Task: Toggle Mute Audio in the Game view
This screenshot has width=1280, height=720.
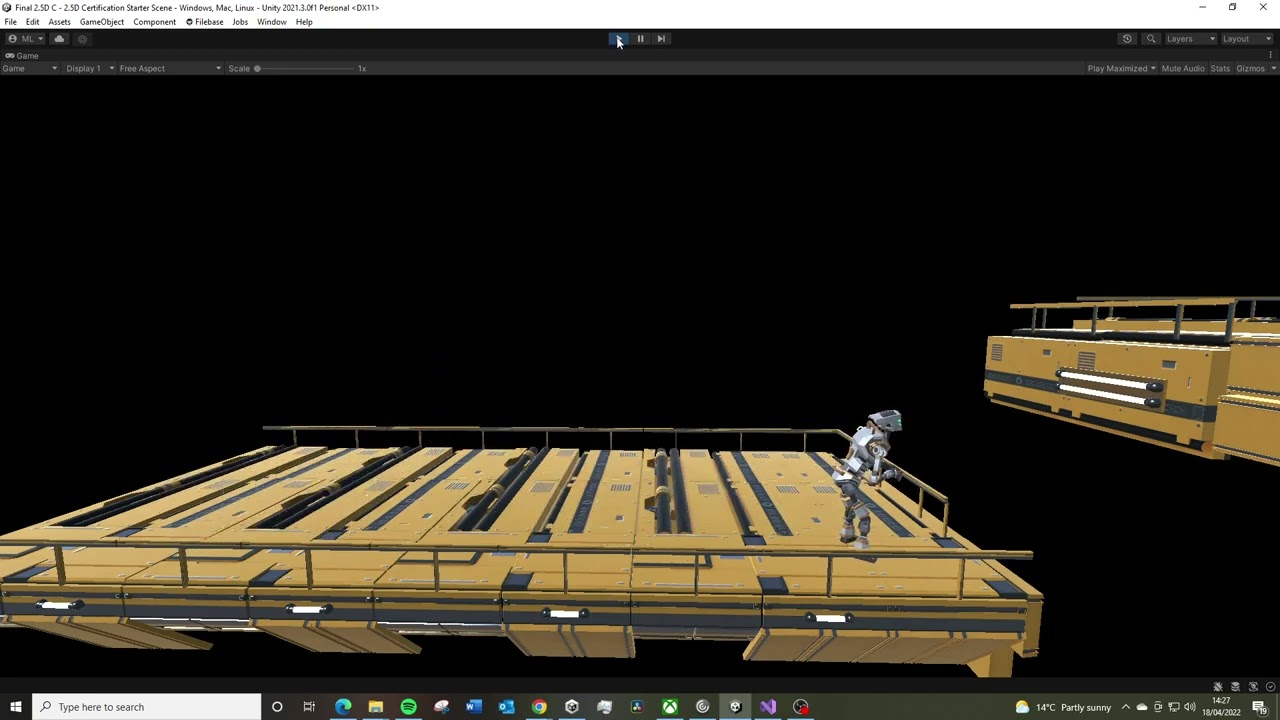Action: pos(1183,68)
